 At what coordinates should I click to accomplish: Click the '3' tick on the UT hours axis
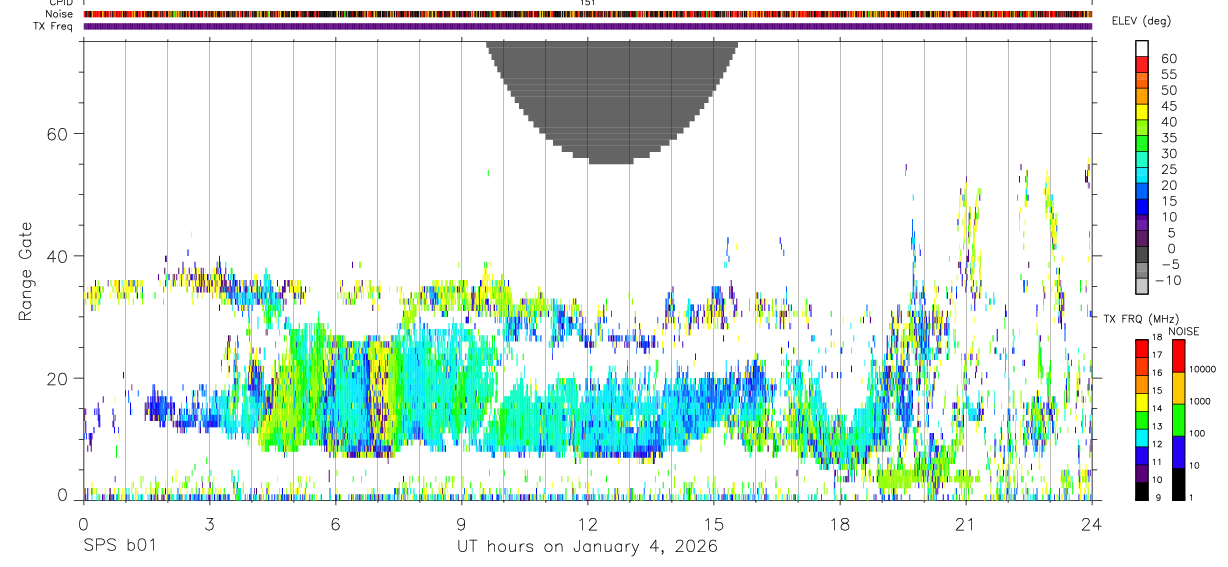[209, 524]
